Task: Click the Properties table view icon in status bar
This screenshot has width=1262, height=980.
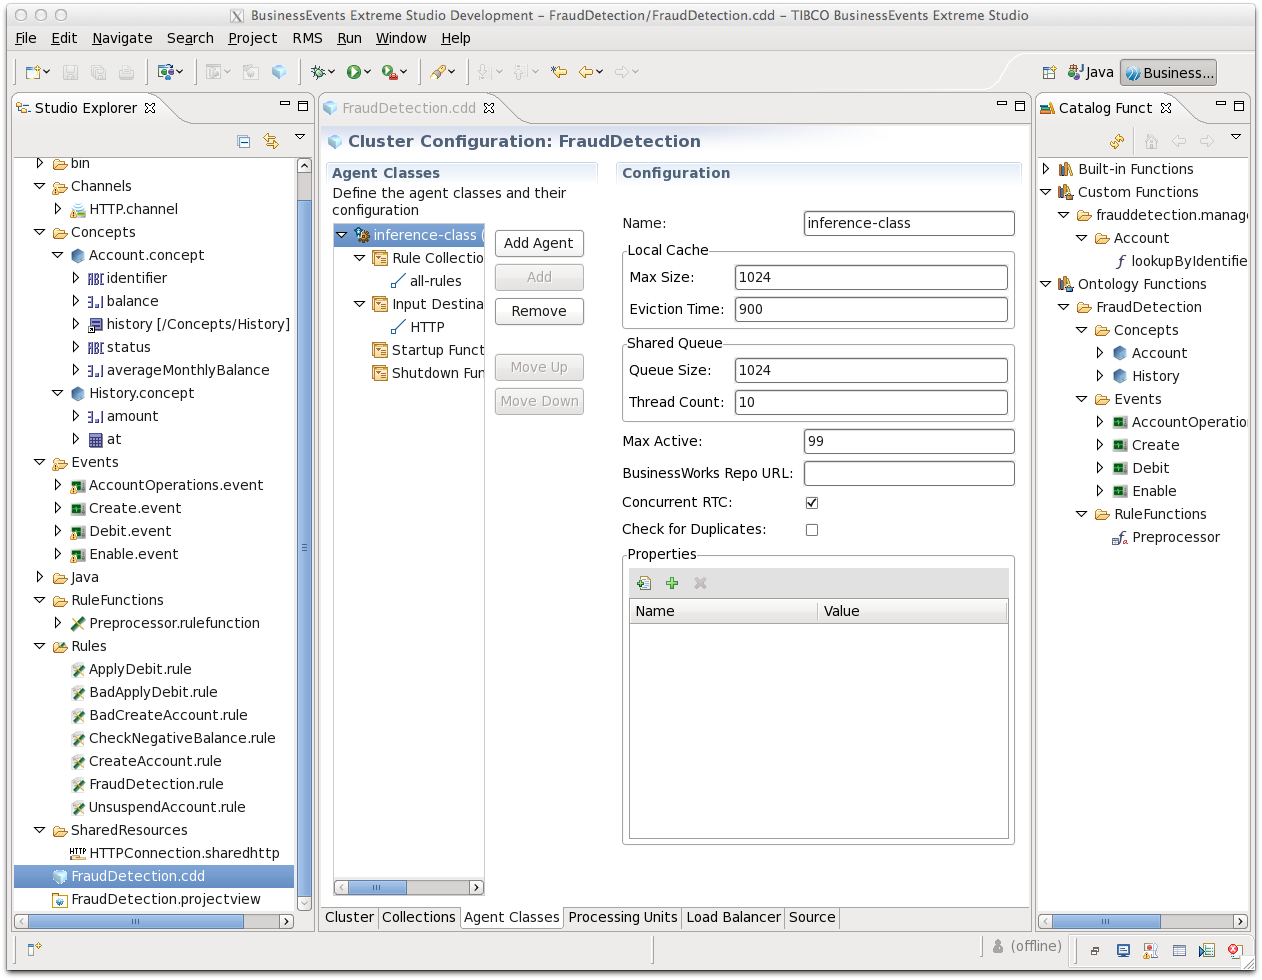Action: click(x=1179, y=950)
